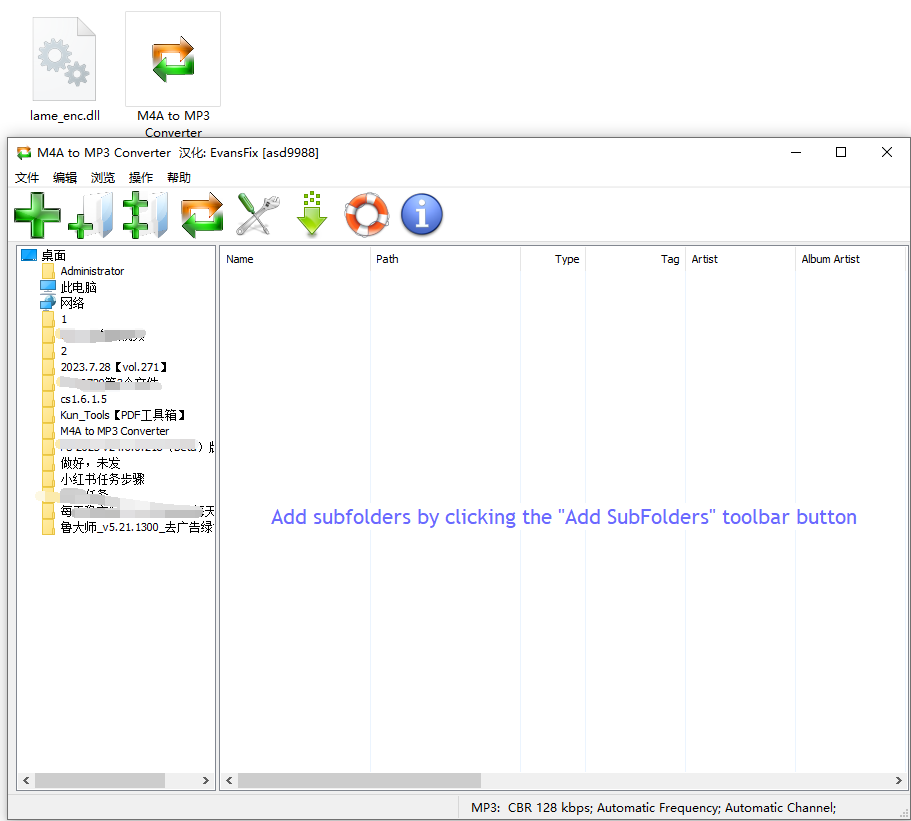Show About info with the blue i icon

(x=422, y=214)
